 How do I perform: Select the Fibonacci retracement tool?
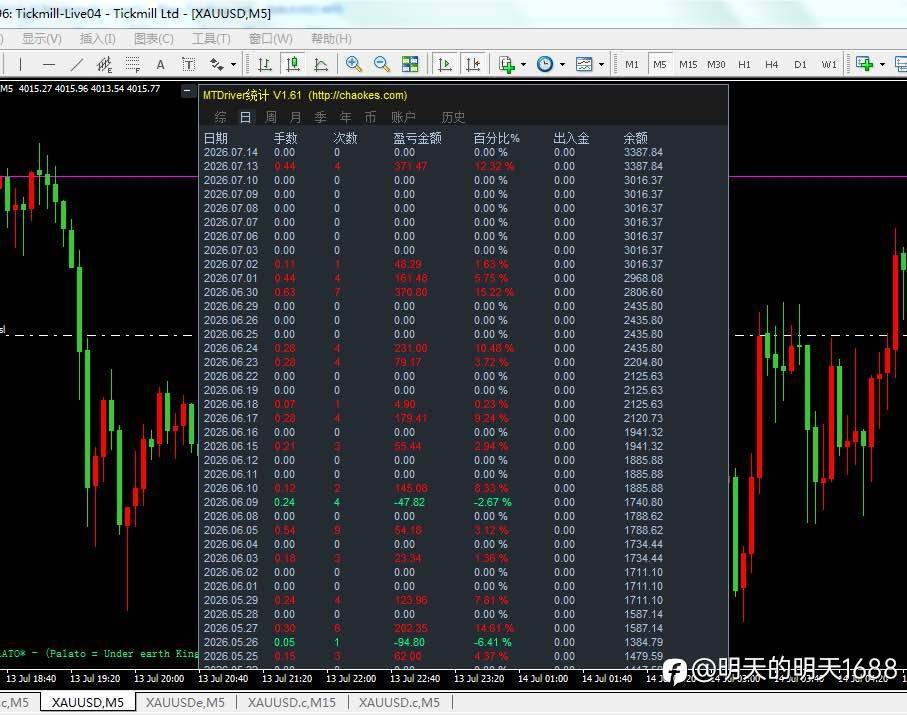pyautogui.click(x=133, y=64)
